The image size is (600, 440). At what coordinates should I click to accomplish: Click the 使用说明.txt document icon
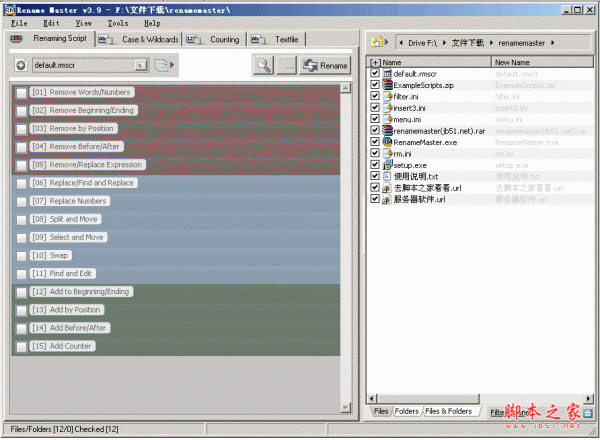coord(387,176)
